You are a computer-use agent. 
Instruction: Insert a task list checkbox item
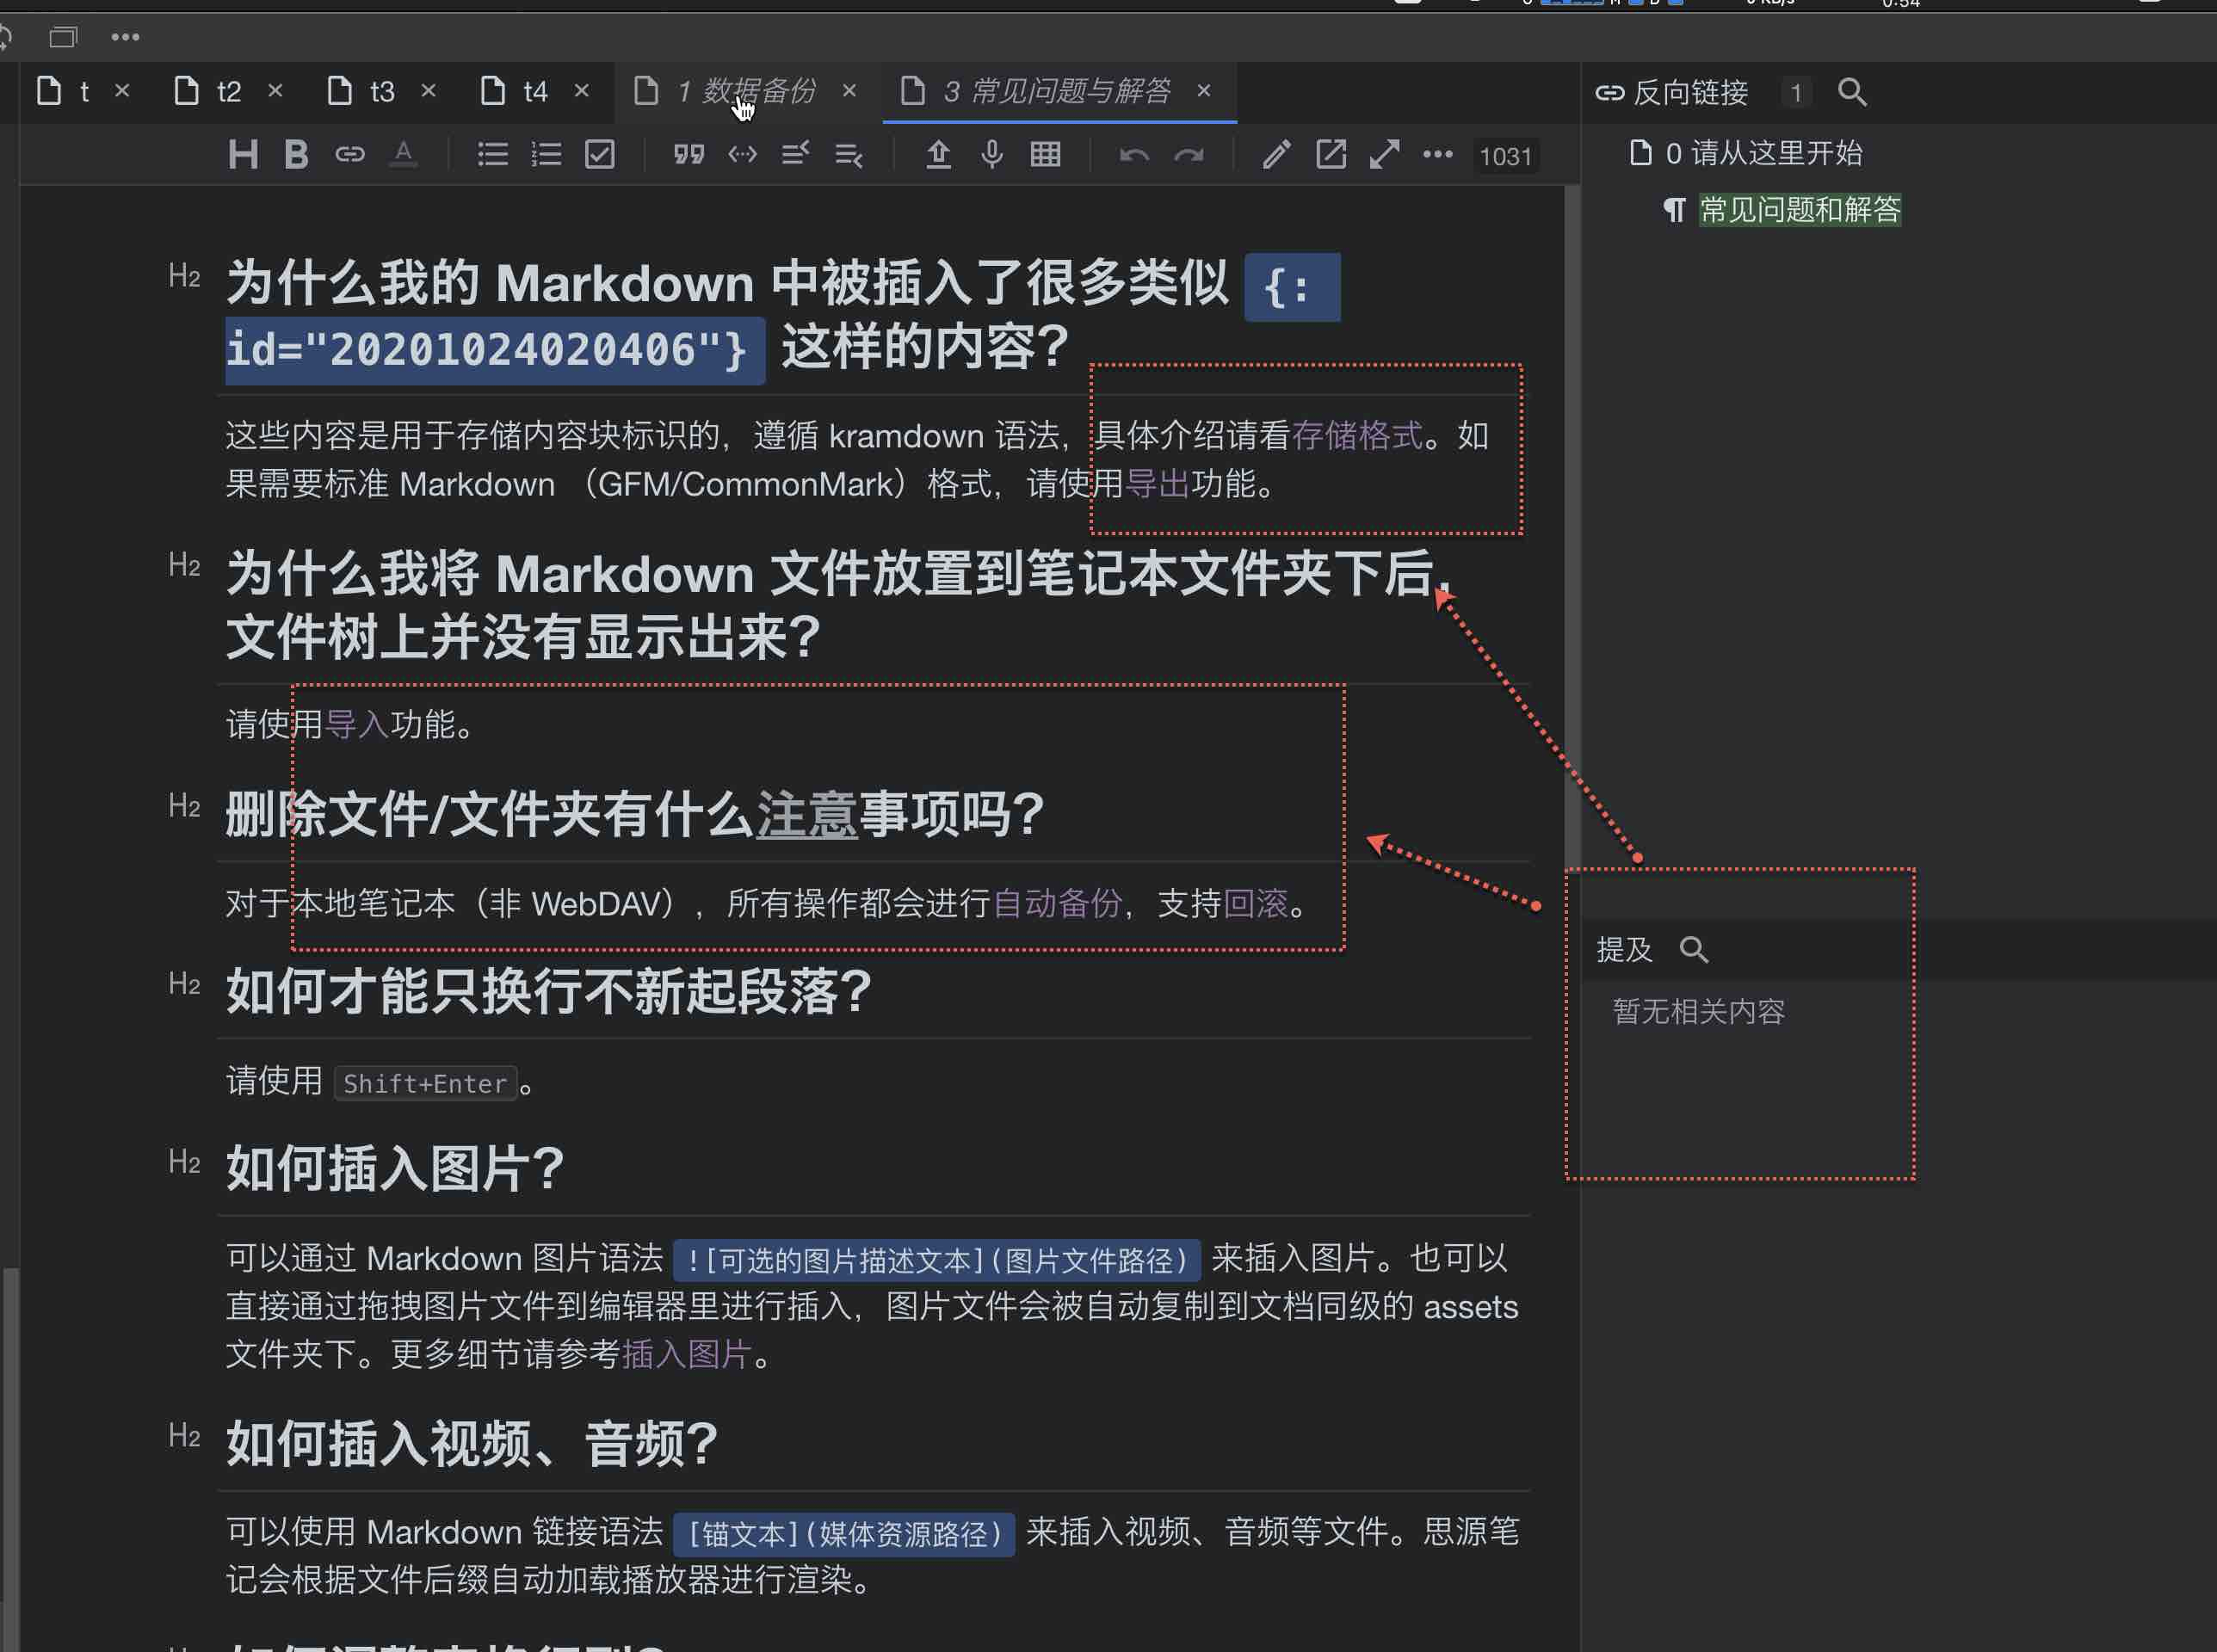[x=600, y=155]
